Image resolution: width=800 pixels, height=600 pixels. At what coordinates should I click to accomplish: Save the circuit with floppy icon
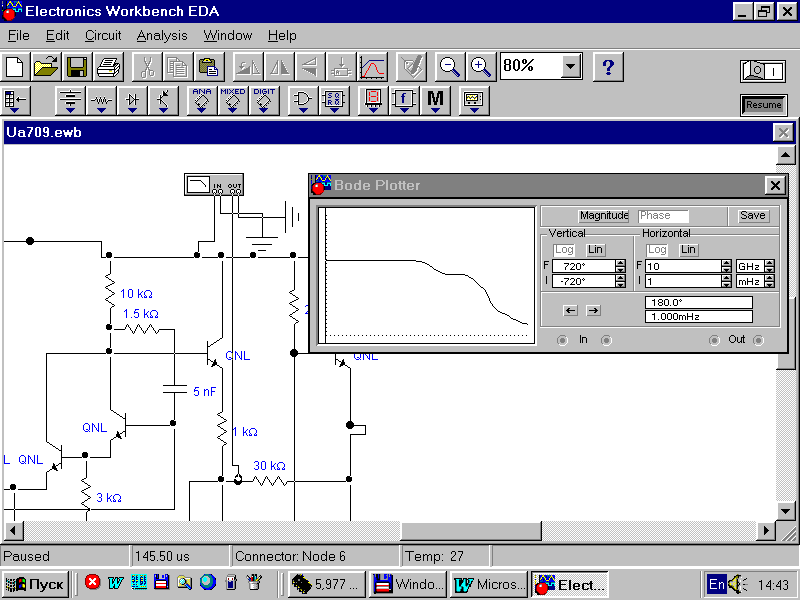(x=77, y=67)
